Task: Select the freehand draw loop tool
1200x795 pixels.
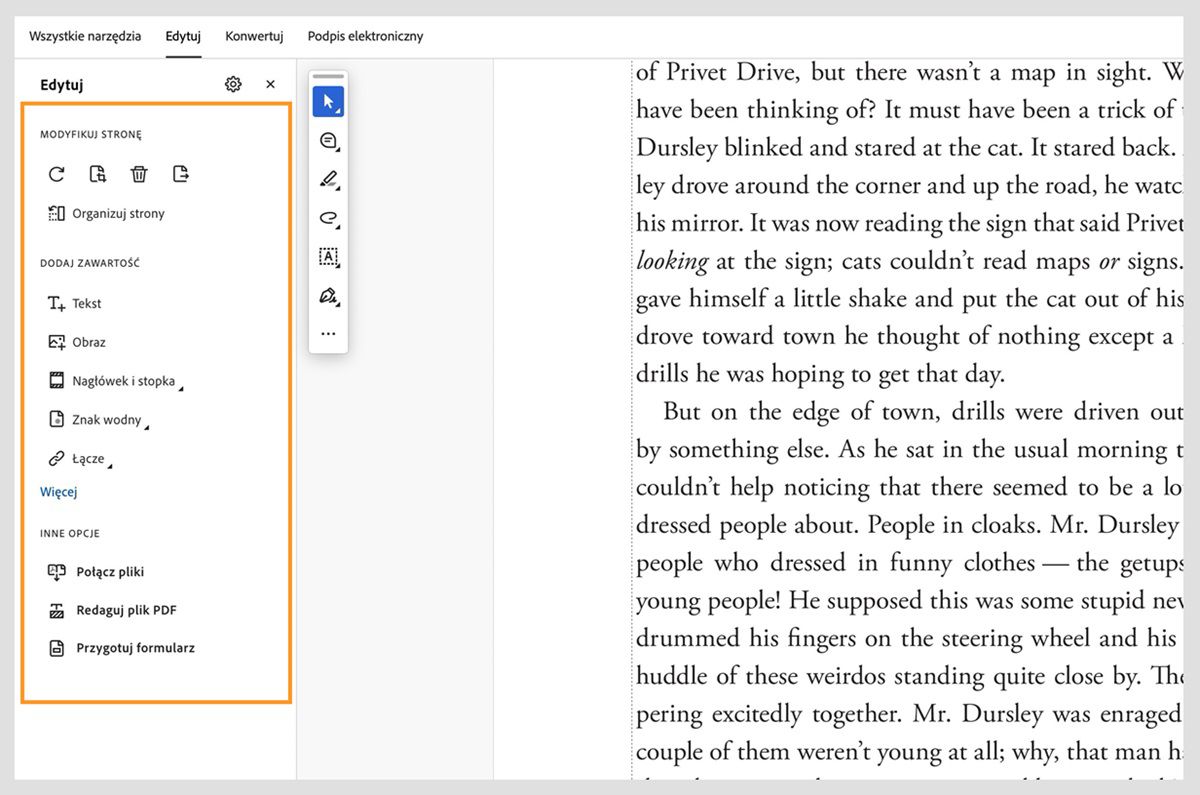Action: pyautogui.click(x=328, y=218)
